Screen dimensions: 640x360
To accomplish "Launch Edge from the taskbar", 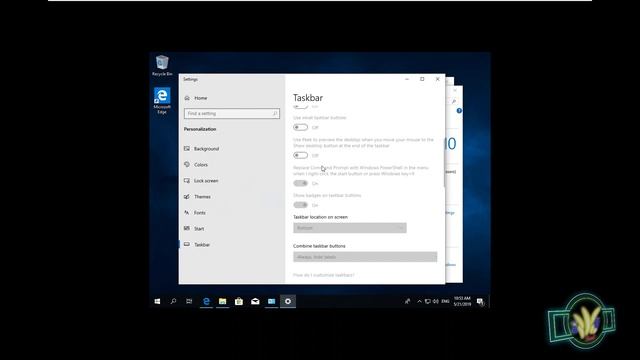I will point(206,301).
